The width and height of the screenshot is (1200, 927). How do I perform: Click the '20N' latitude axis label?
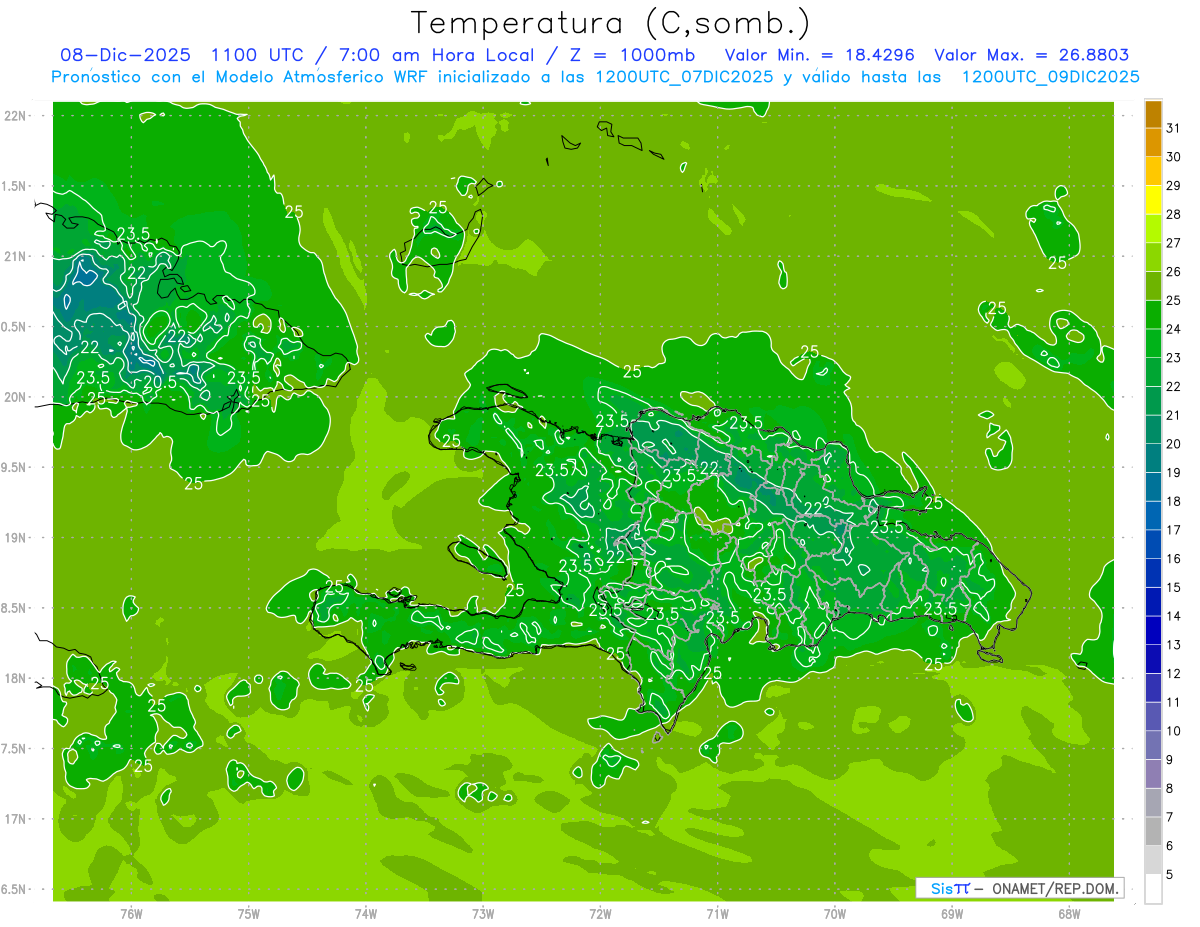tap(17, 397)
